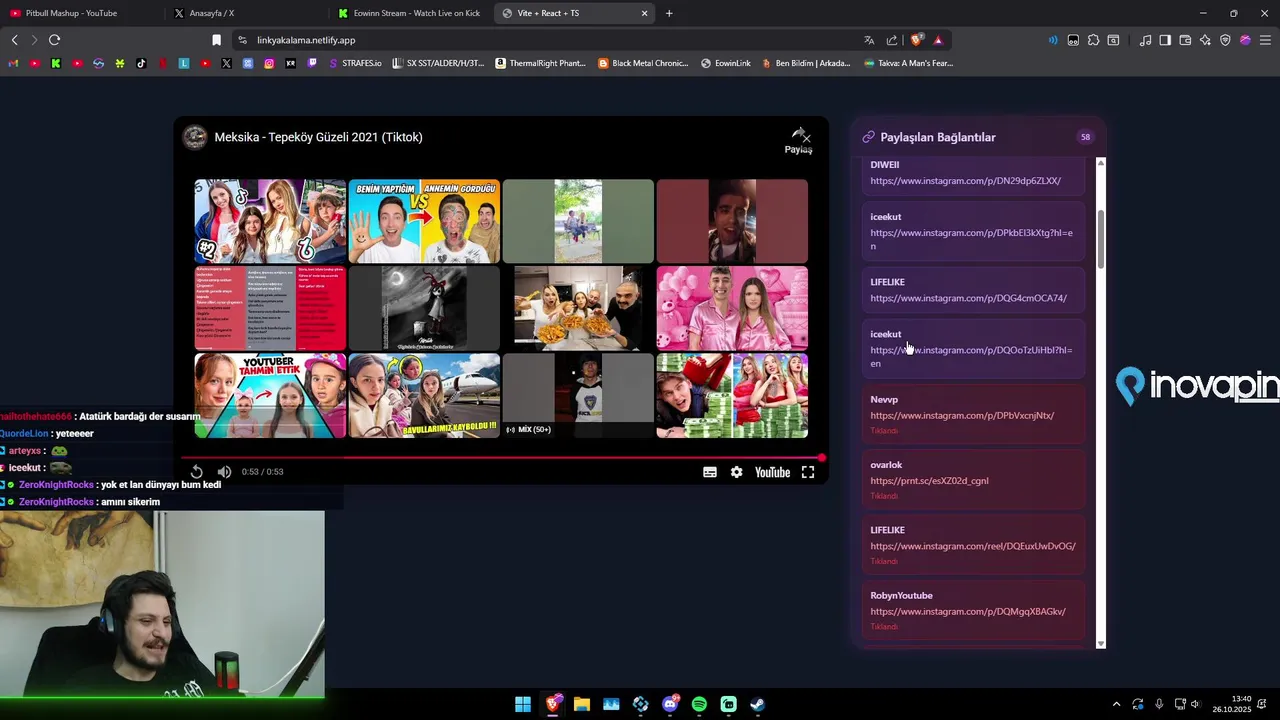1280x720 pixels.
Task: Click the video progress bar end handle
Action: (822, 458)
